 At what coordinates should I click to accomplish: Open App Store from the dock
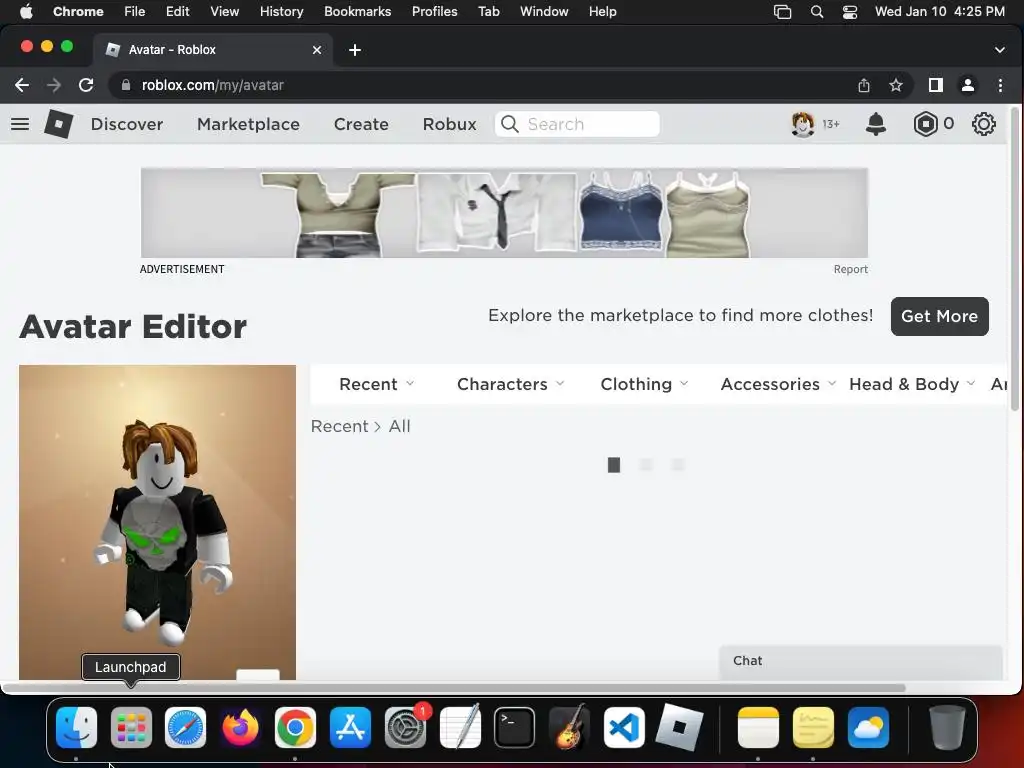[350, 728]
